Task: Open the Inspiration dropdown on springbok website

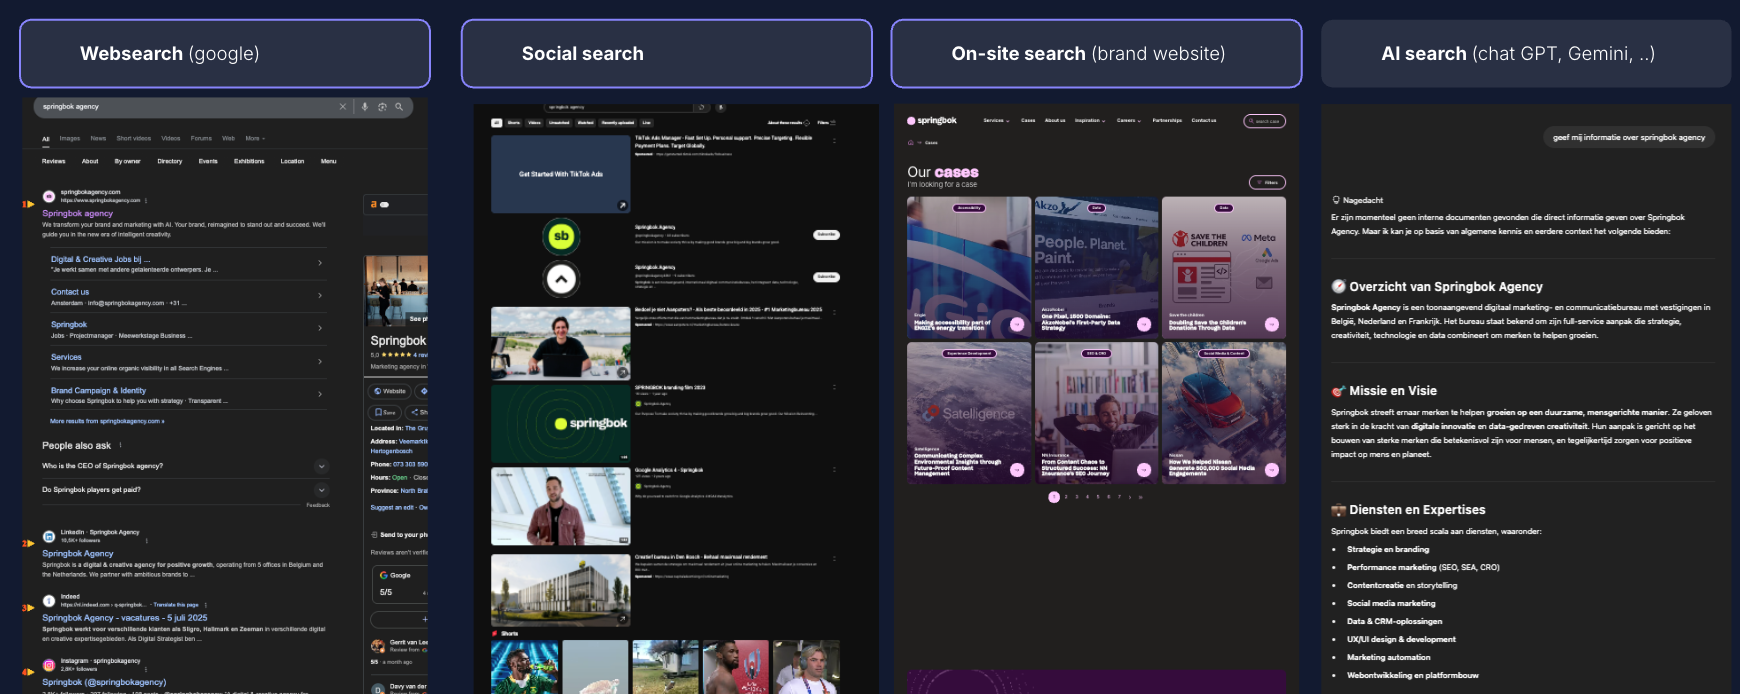Action: (1090, 121)
